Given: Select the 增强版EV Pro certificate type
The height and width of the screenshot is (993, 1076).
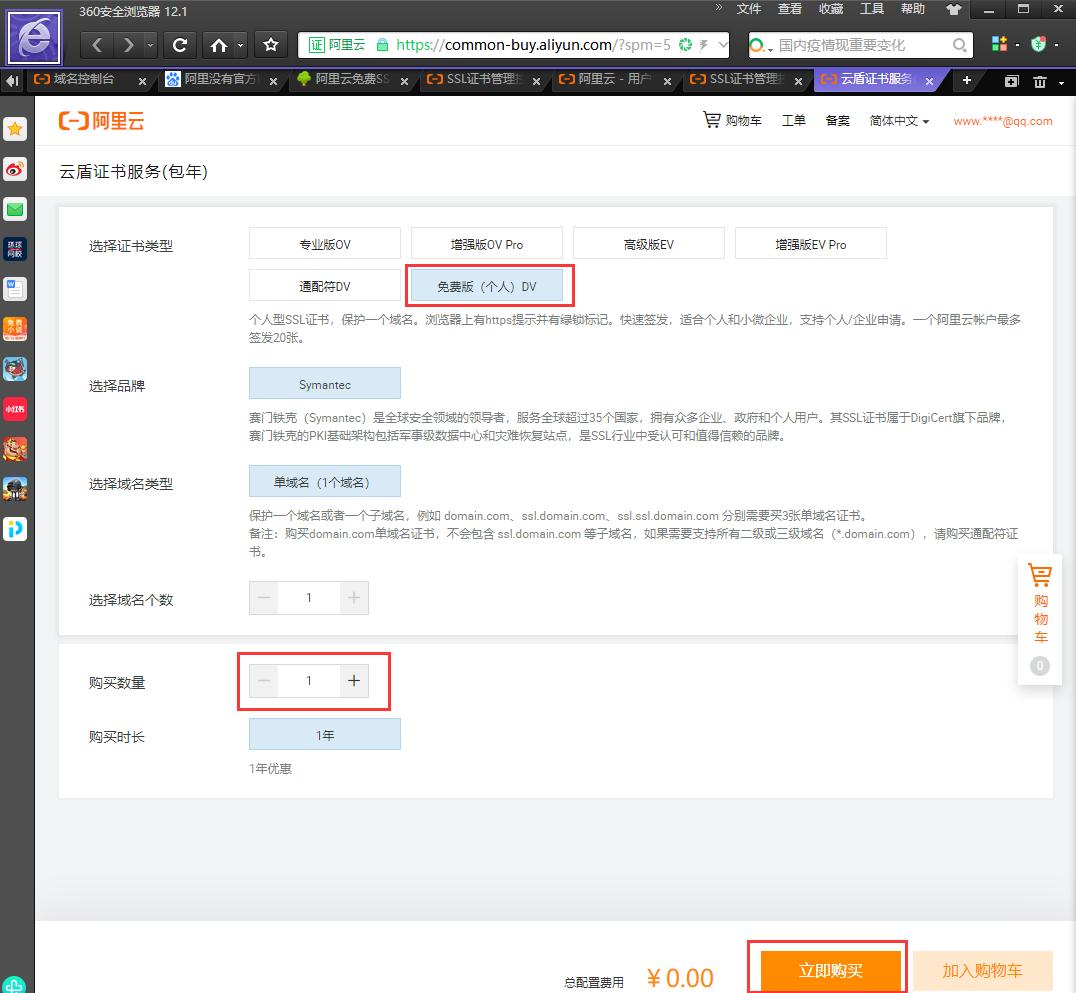Looking at the screenshot, I should click(811, 242).
